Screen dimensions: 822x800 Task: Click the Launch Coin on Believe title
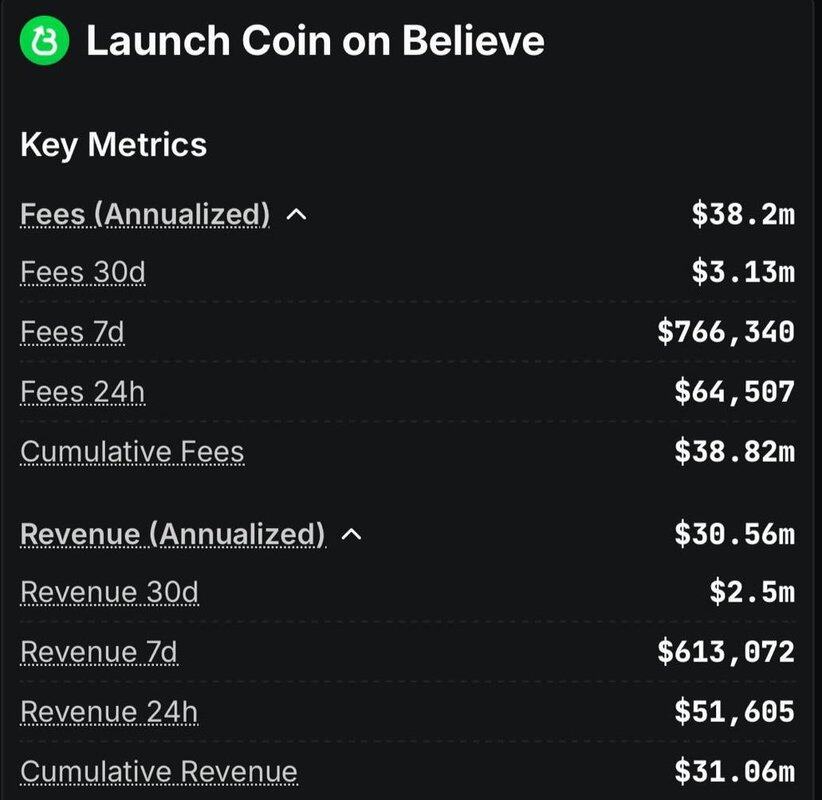coord(315,41)
